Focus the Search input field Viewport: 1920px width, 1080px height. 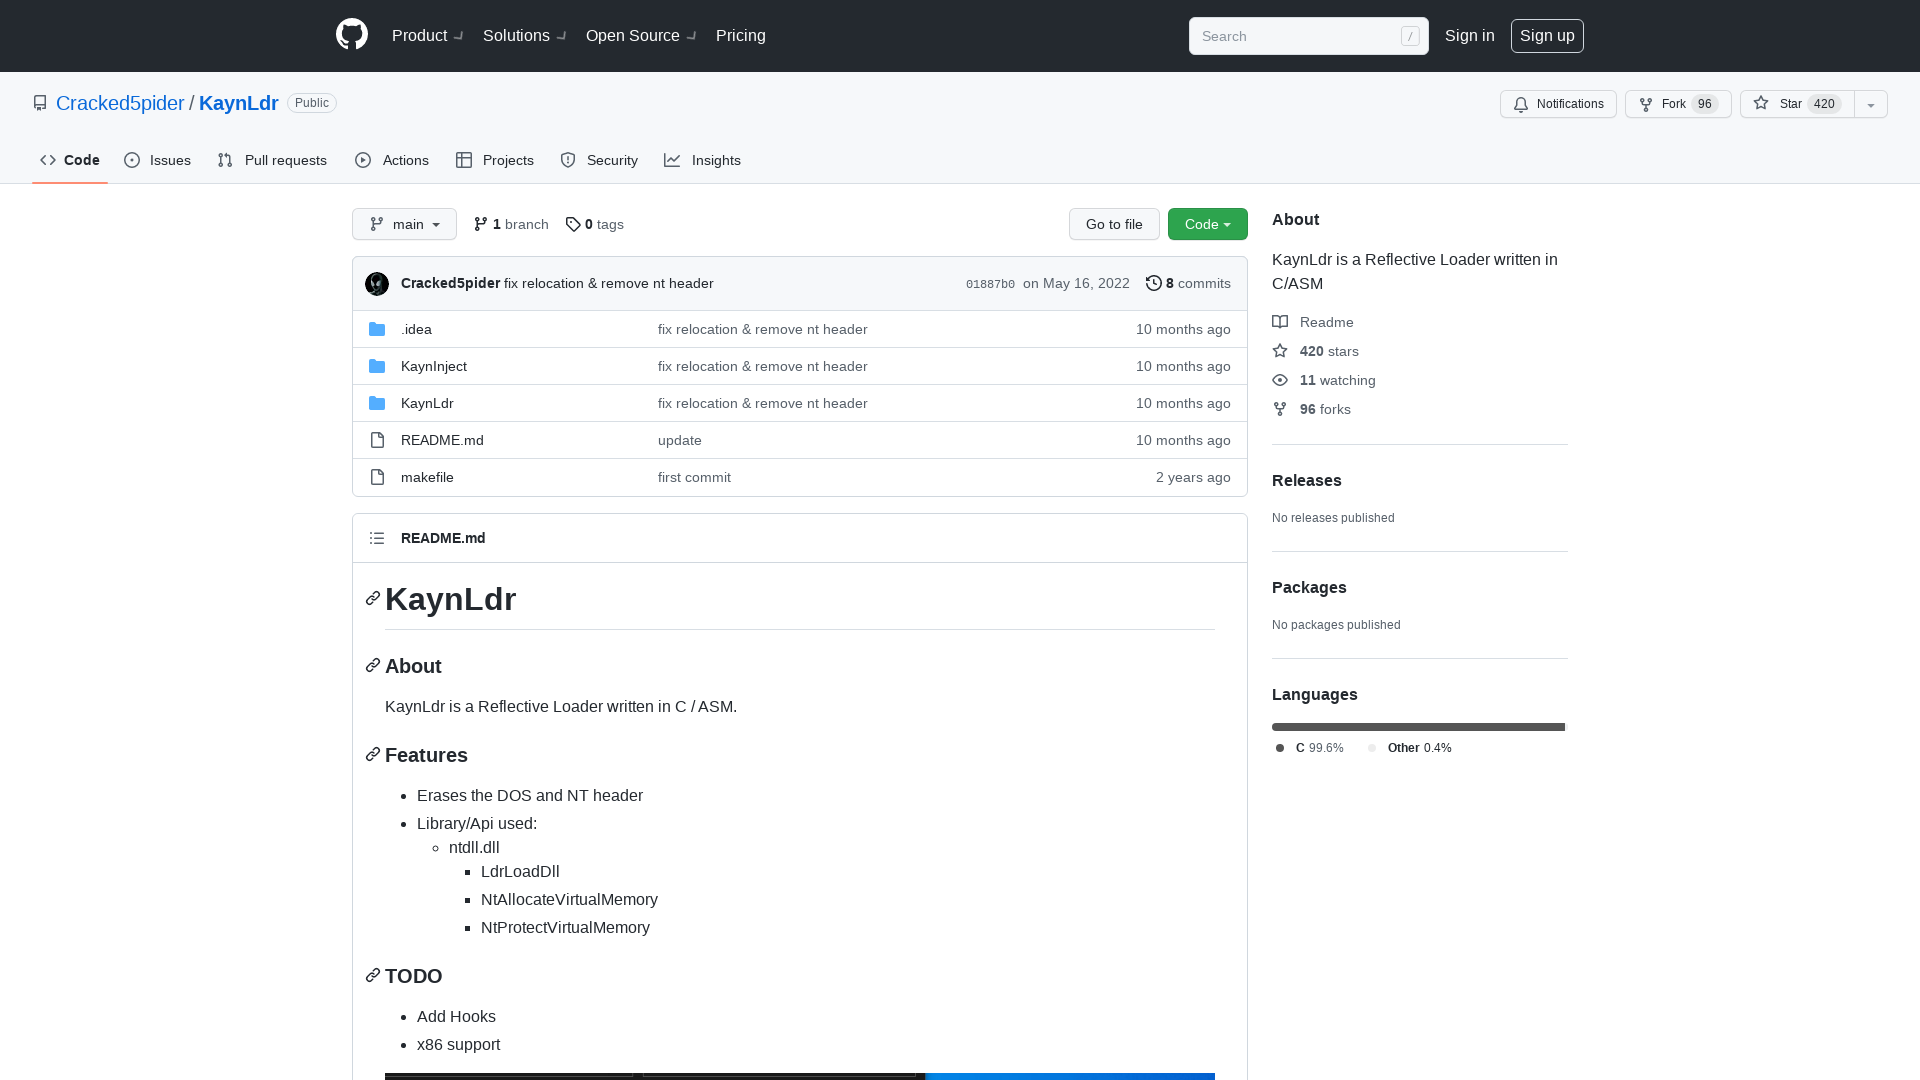pos(1308,36)
